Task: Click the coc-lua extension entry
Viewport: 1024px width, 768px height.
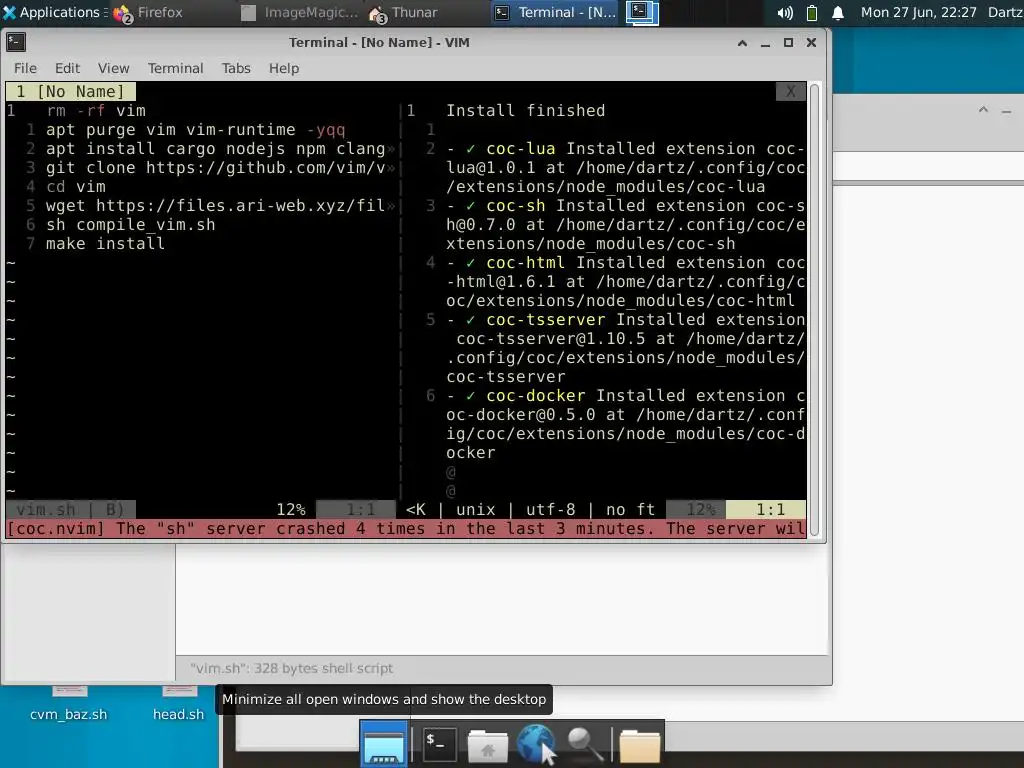Action: pos(626,168)
